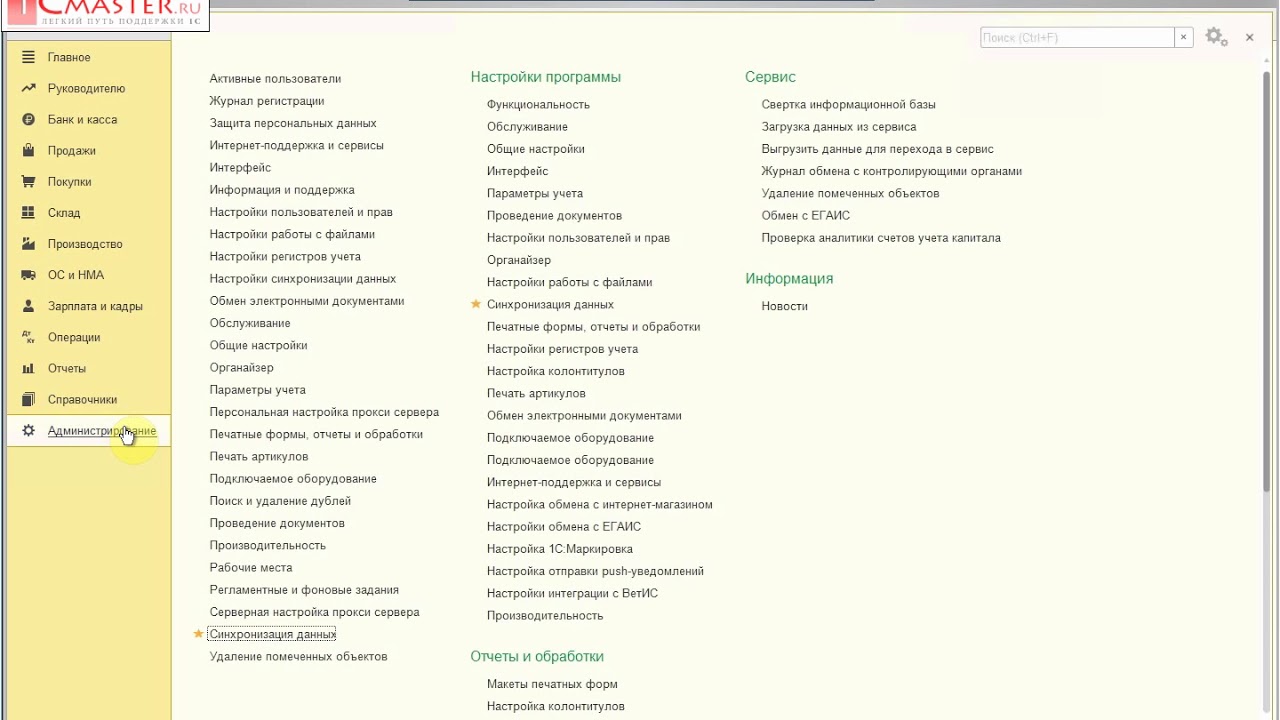Image resolution: width=1280 pixels, height=720 pixels.
Task: Open Макеты печатных форм
Action: coord(552,684)
